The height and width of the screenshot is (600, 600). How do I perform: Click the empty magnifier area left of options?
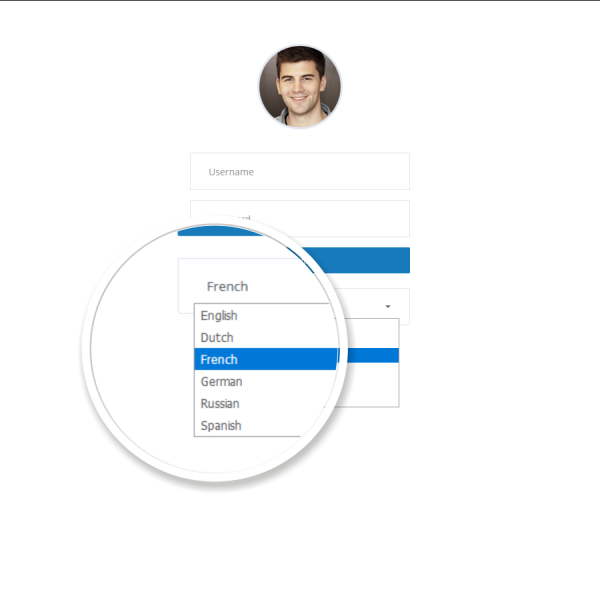[x=143, y=348]
